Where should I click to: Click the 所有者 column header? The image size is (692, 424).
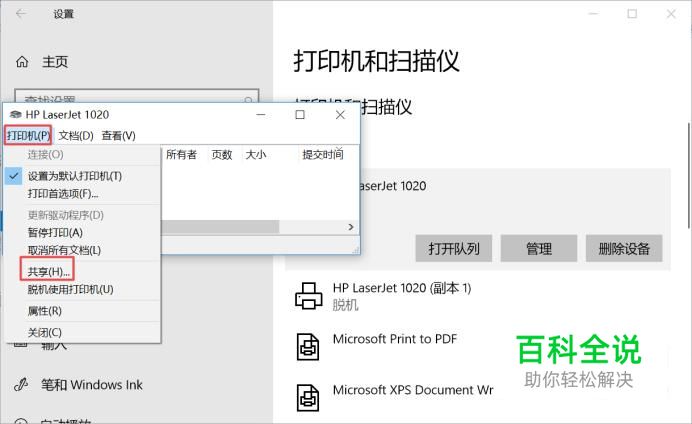(181, 154)
